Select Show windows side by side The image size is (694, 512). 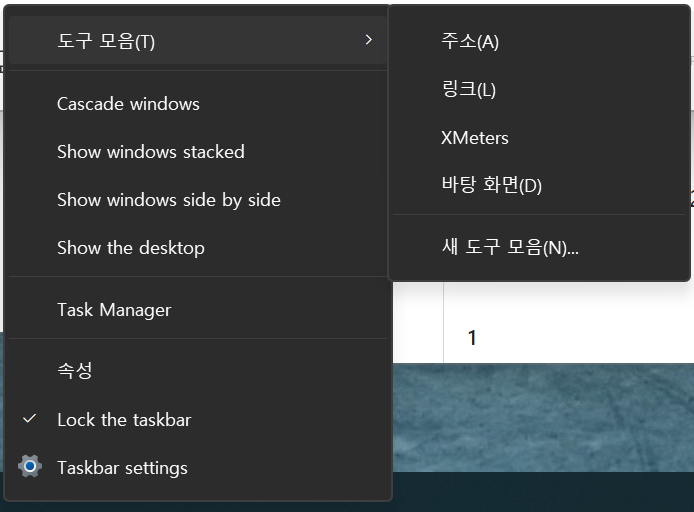(x=197, y=200)
